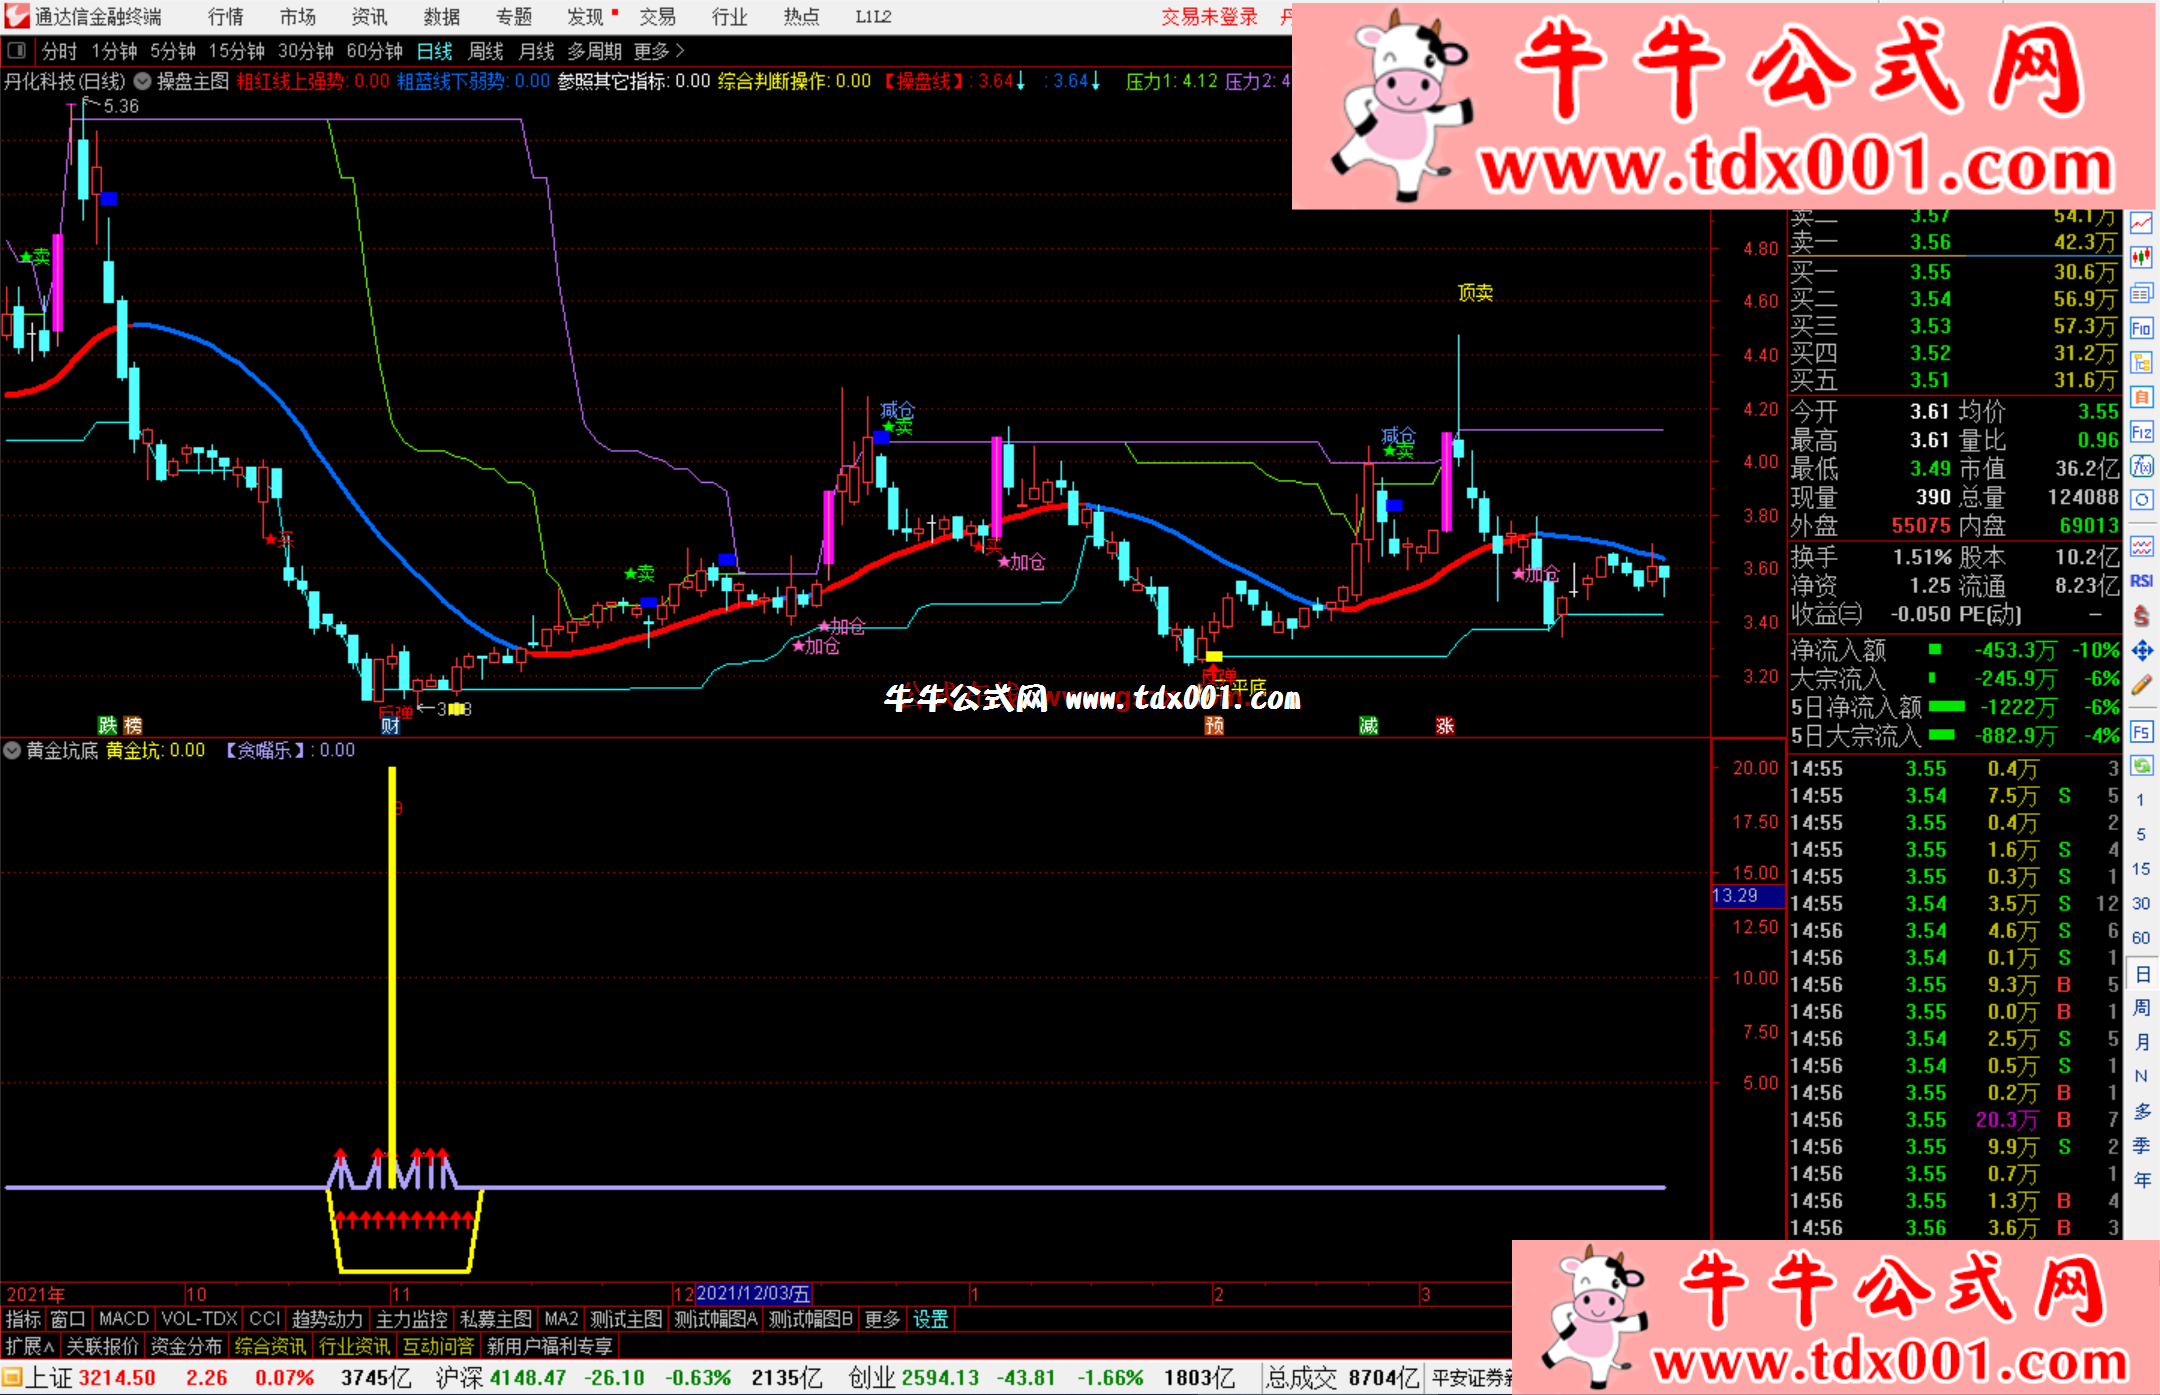The image size is (2160, 1395).
Task: Open the 行情 menu
Action: pyautogui.click(x=225, y=17)
